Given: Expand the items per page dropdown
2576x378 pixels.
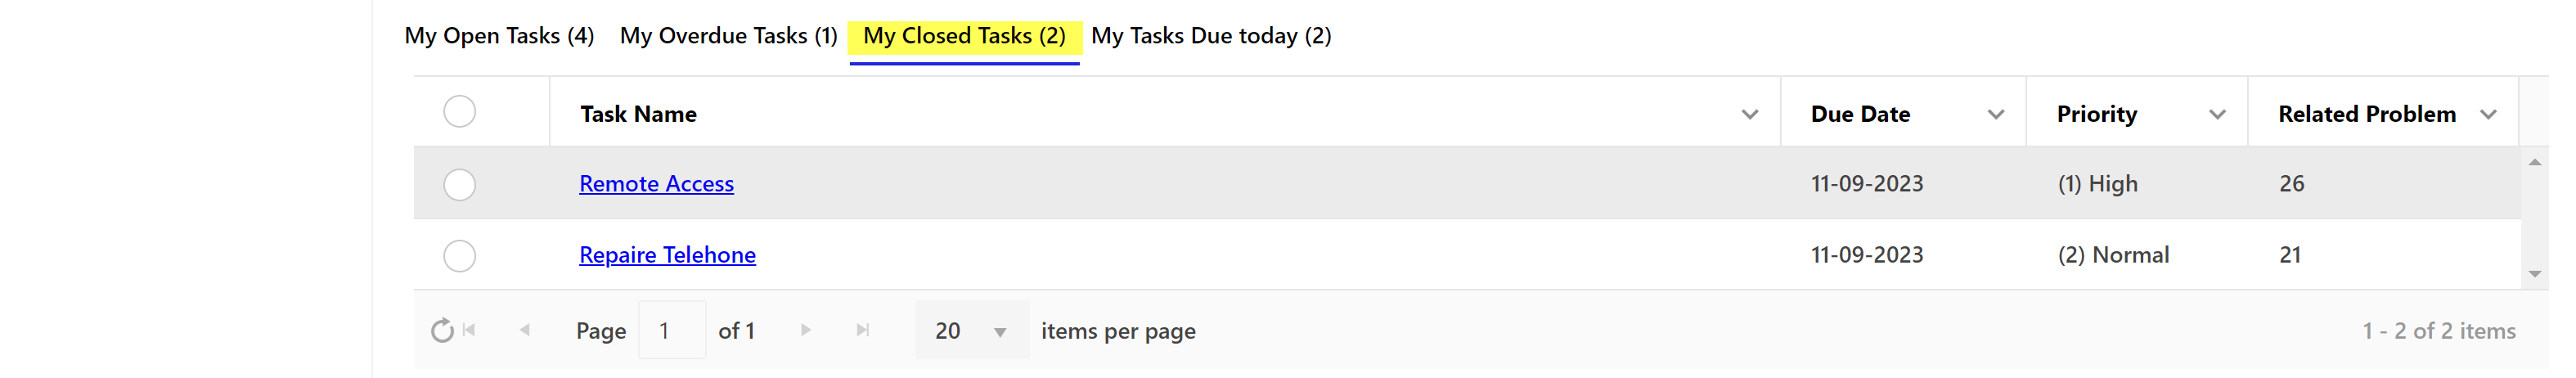Looking at the screenshot, I should pyautogui.click(x=999, y=332).
